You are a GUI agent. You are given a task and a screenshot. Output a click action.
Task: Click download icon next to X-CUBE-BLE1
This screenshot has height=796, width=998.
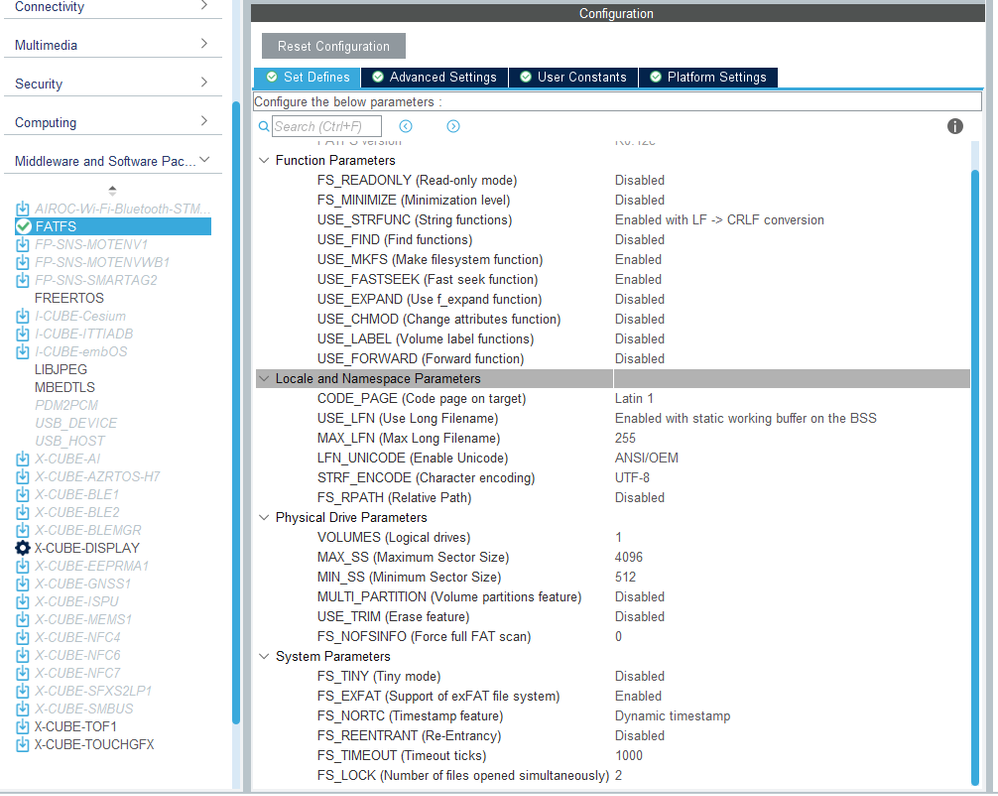coord(22,494)
